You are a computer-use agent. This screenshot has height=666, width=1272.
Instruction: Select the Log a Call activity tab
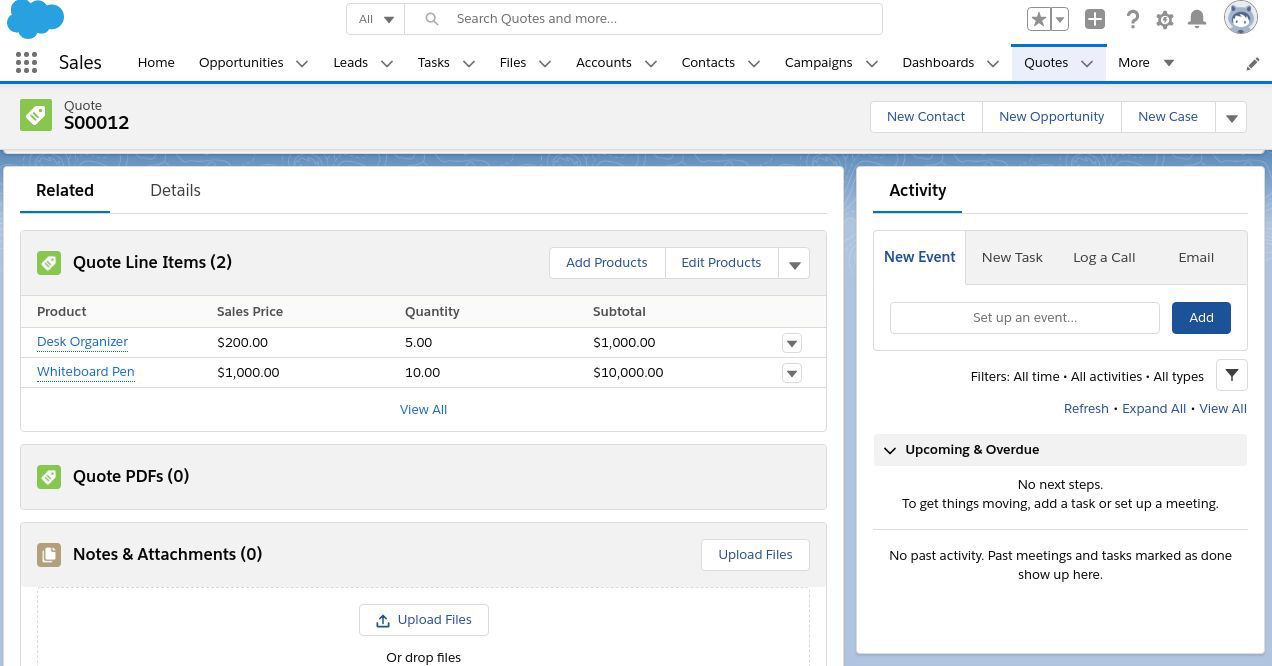click(1104, 257)
